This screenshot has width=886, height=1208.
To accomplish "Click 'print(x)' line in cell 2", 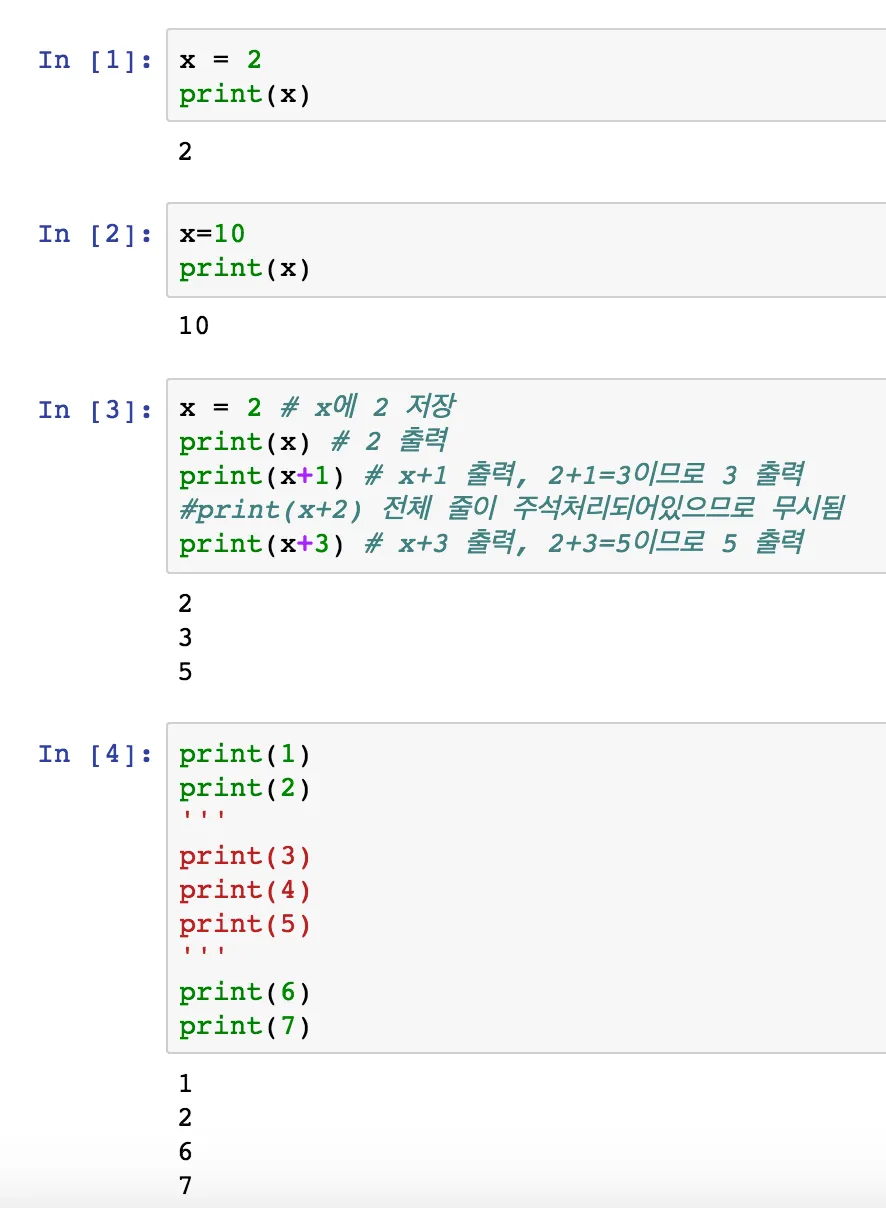I will (245, 269).
